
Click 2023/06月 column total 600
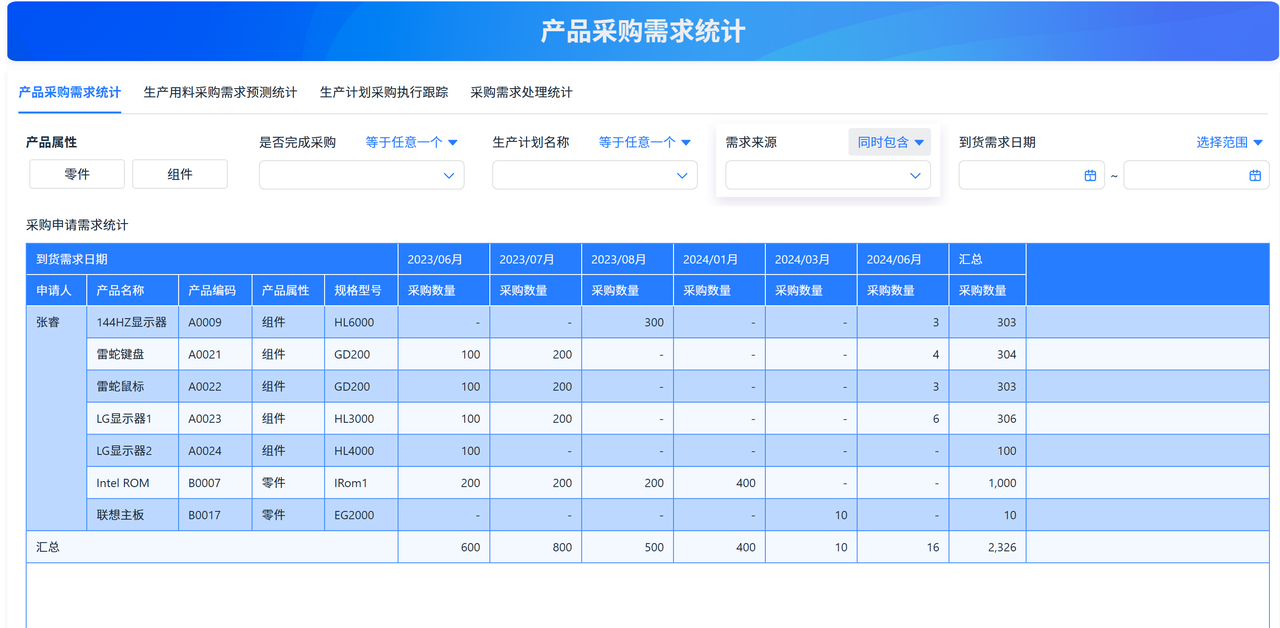[x=444, y=547]
